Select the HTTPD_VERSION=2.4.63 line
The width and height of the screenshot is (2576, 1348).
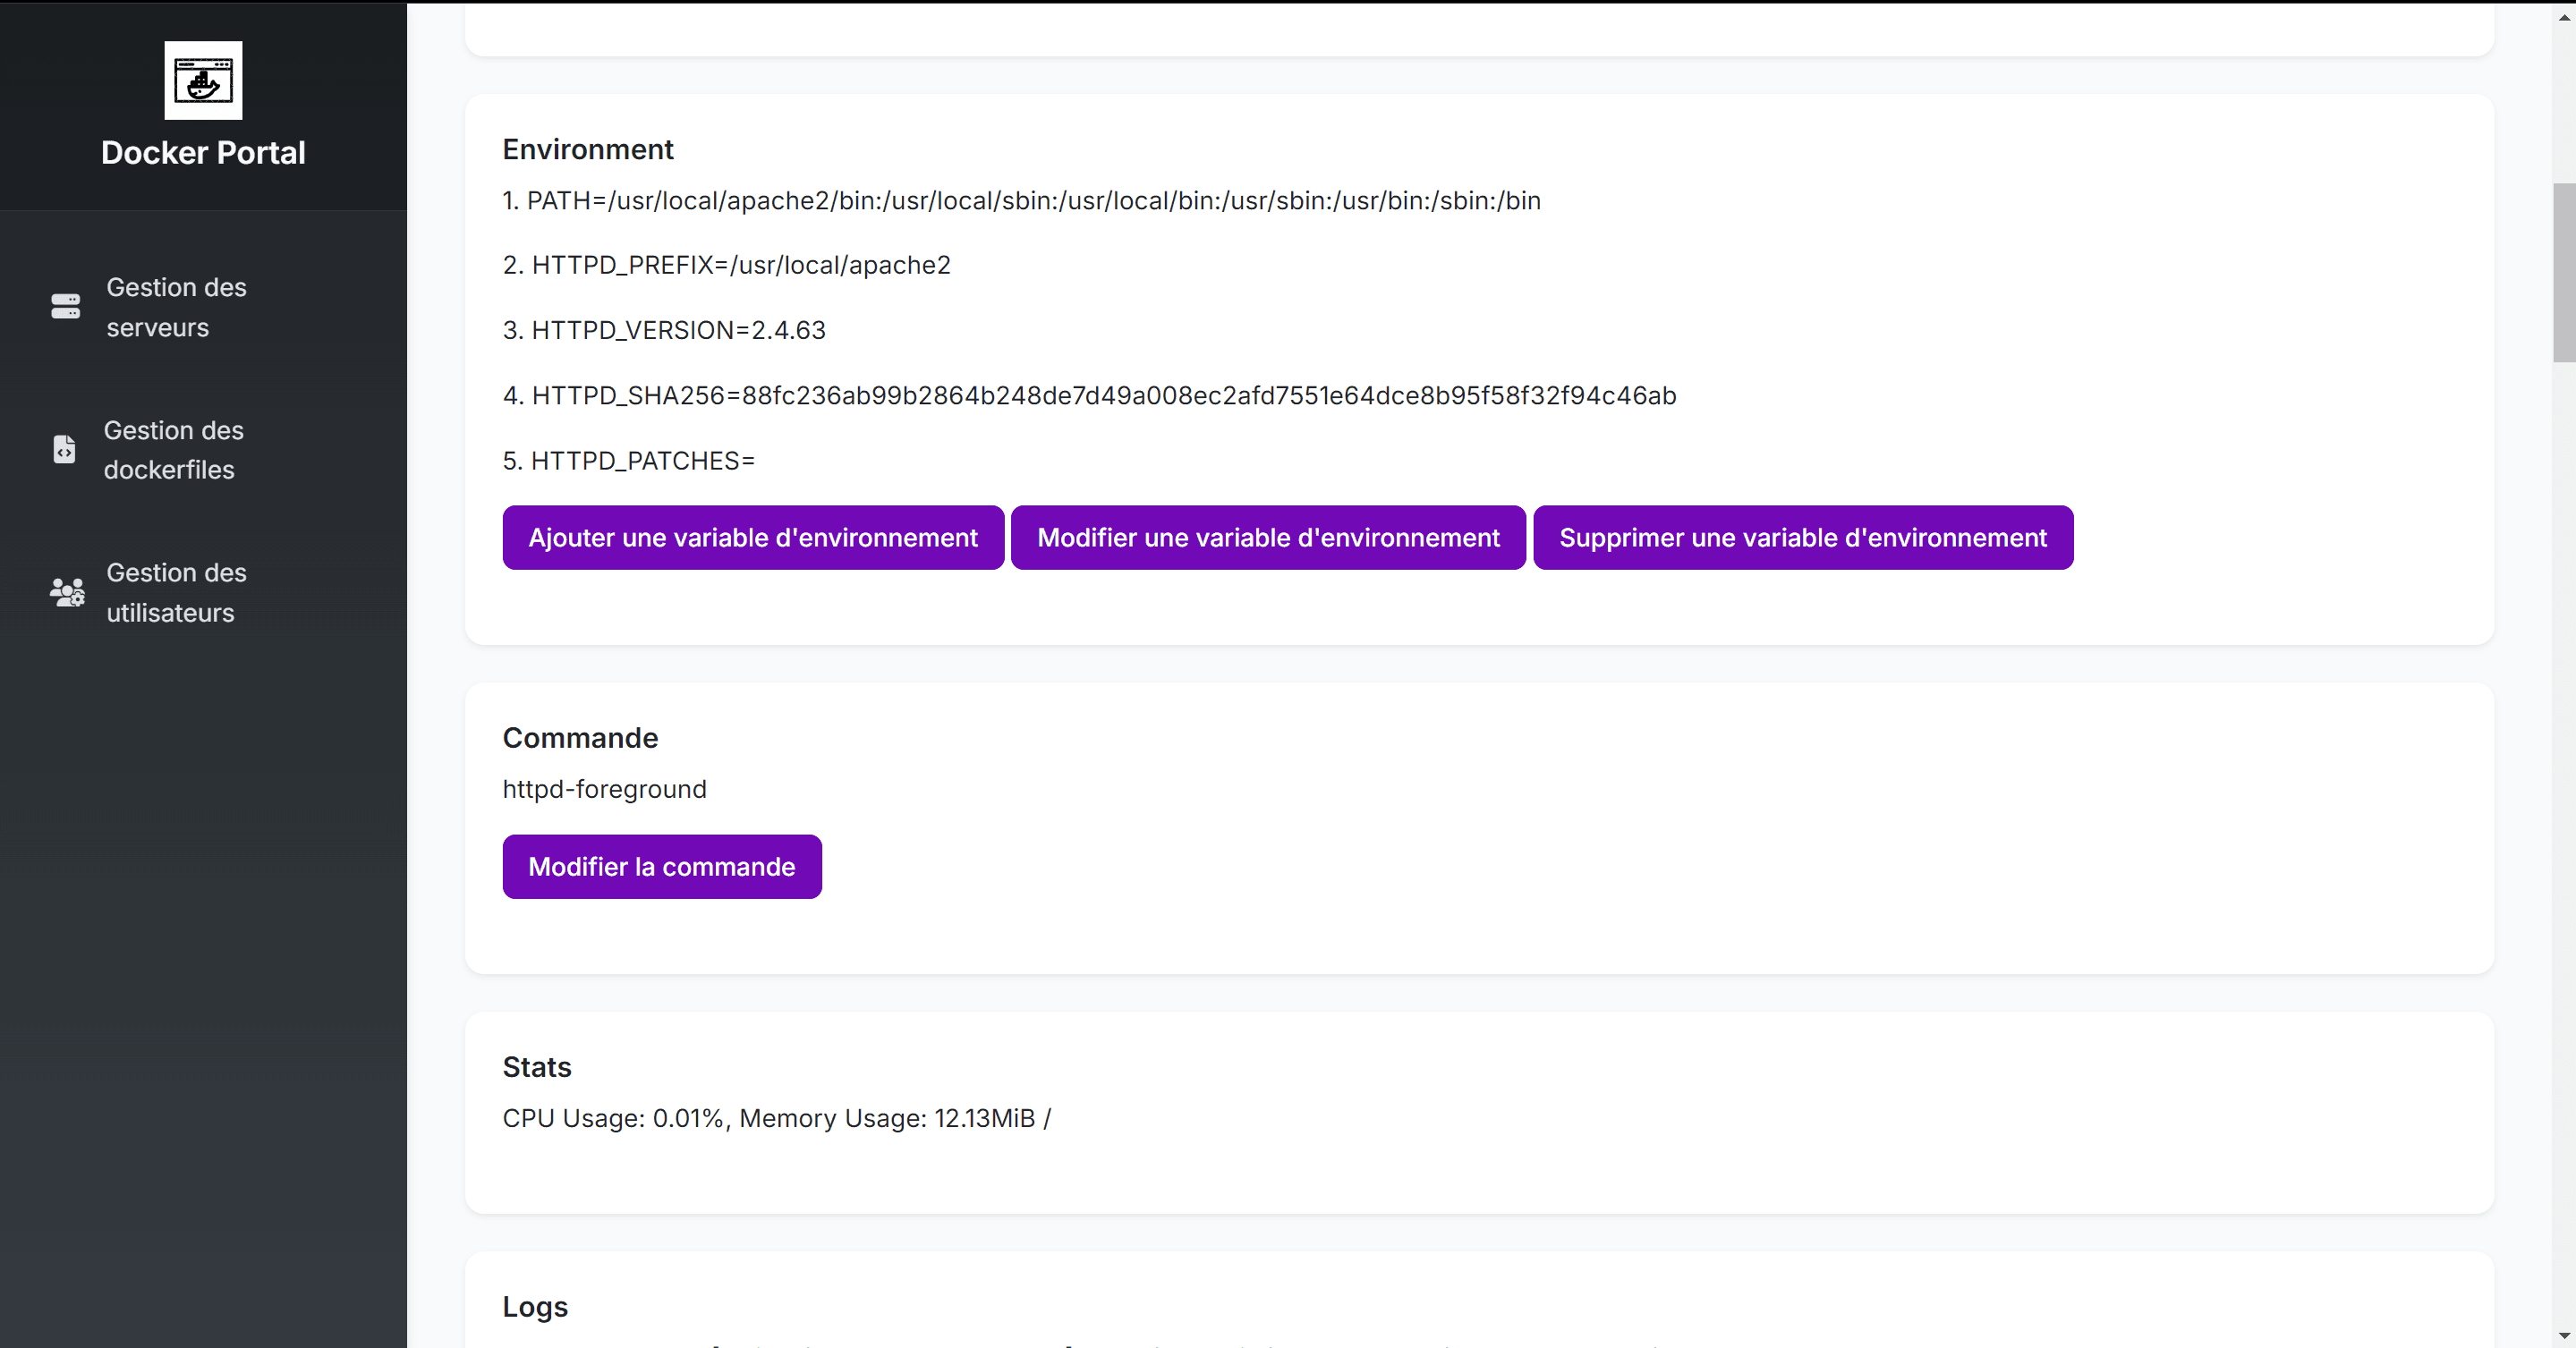click(x=665, y=330)
